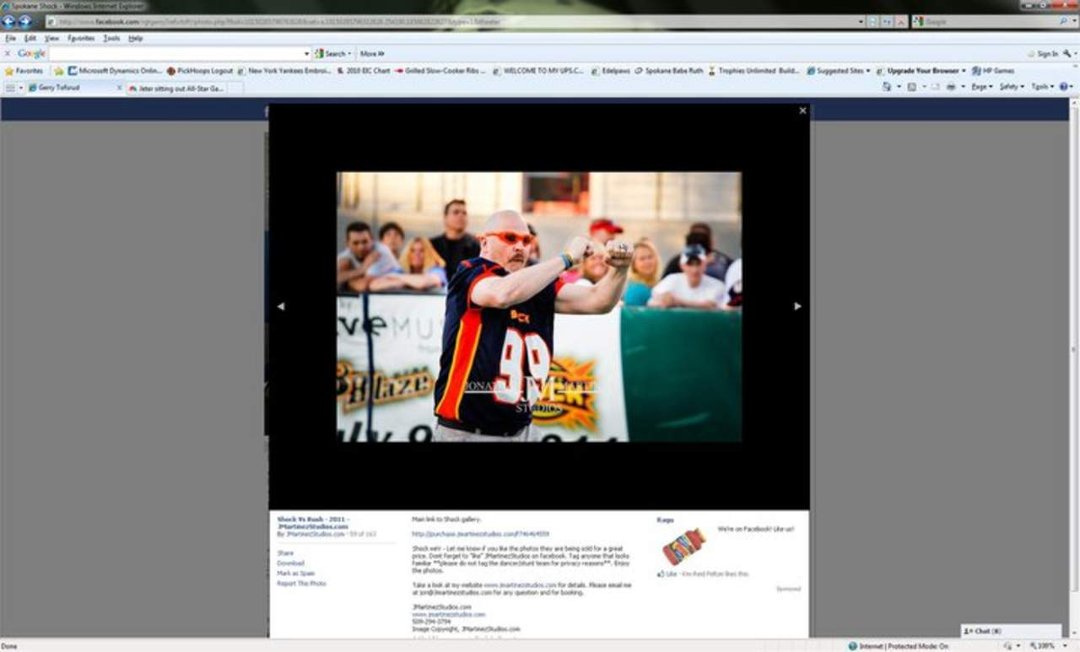Stop loading with the red X button
Image resolution: width=1080 pixels, height=652 pixels.
click(x=900, y=22)
